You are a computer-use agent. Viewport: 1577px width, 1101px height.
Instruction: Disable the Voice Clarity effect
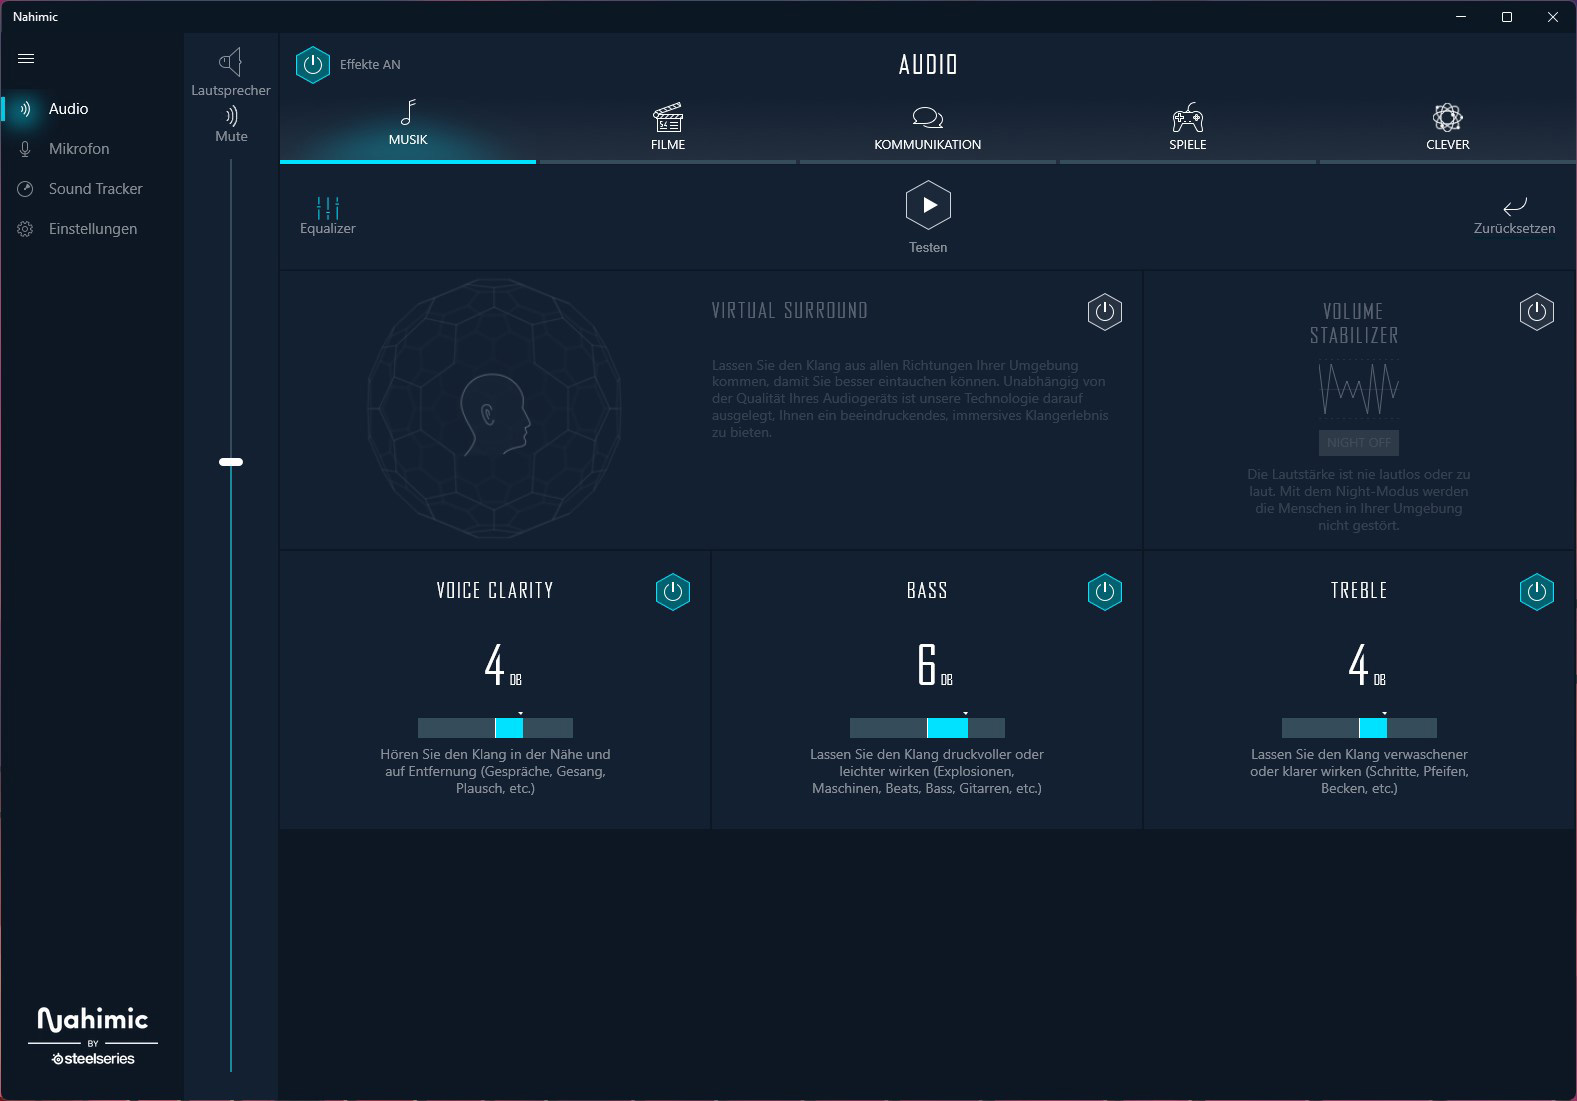(673, 592)
